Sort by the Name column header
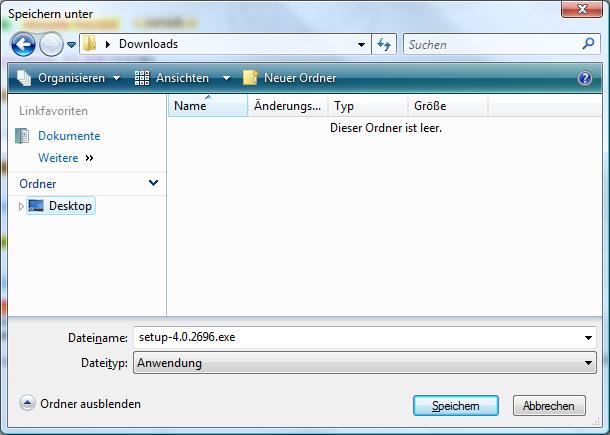Screen dimensions: 610x435 point(207,106)
